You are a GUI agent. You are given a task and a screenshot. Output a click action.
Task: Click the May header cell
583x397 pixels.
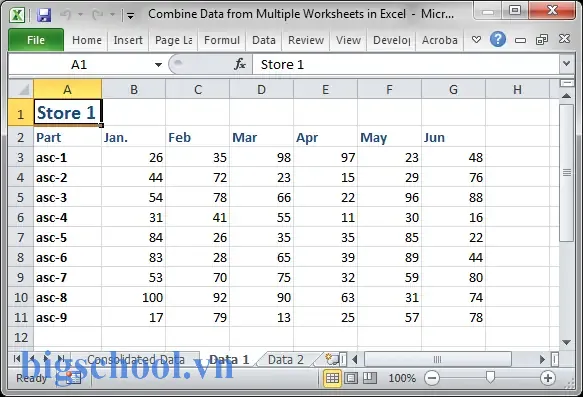tap(389, 137)
